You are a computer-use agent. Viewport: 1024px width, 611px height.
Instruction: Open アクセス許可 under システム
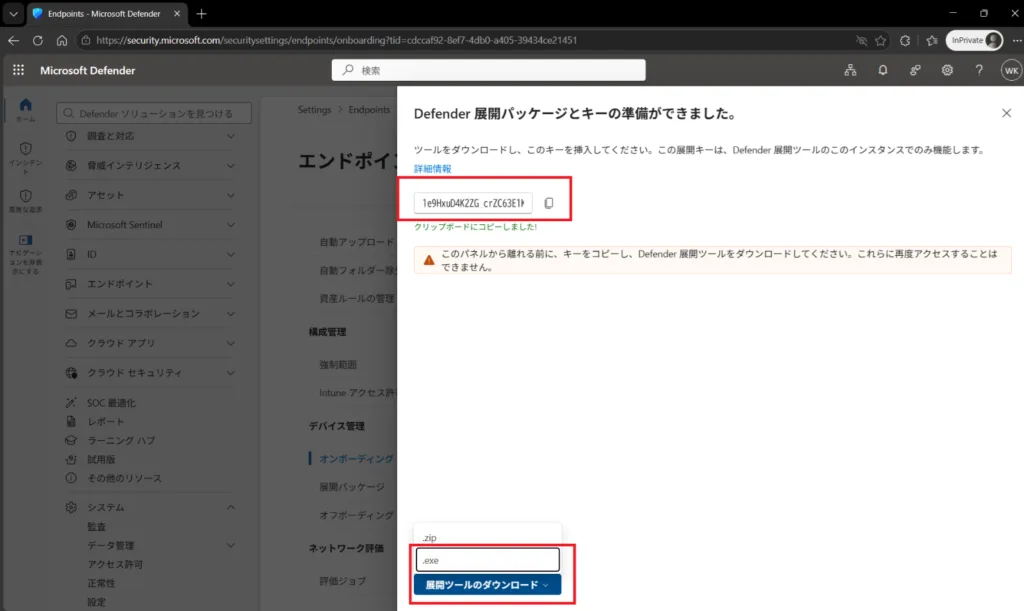pos(115,564)
